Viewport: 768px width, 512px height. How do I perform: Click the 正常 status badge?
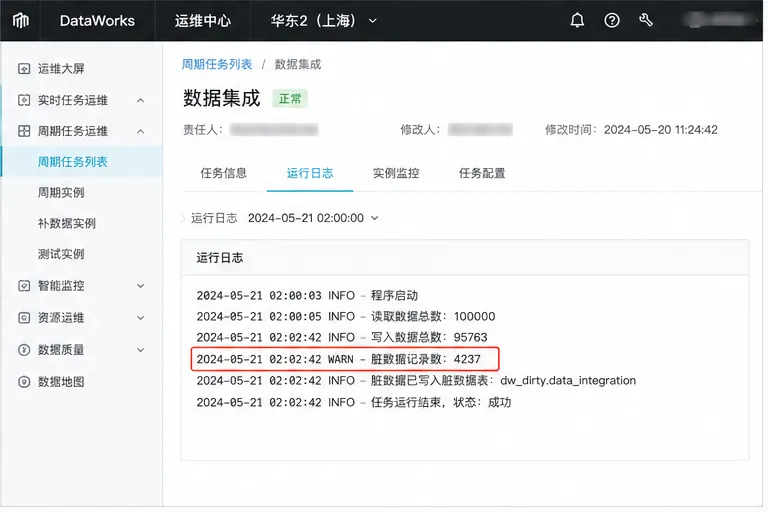[290, 99]
